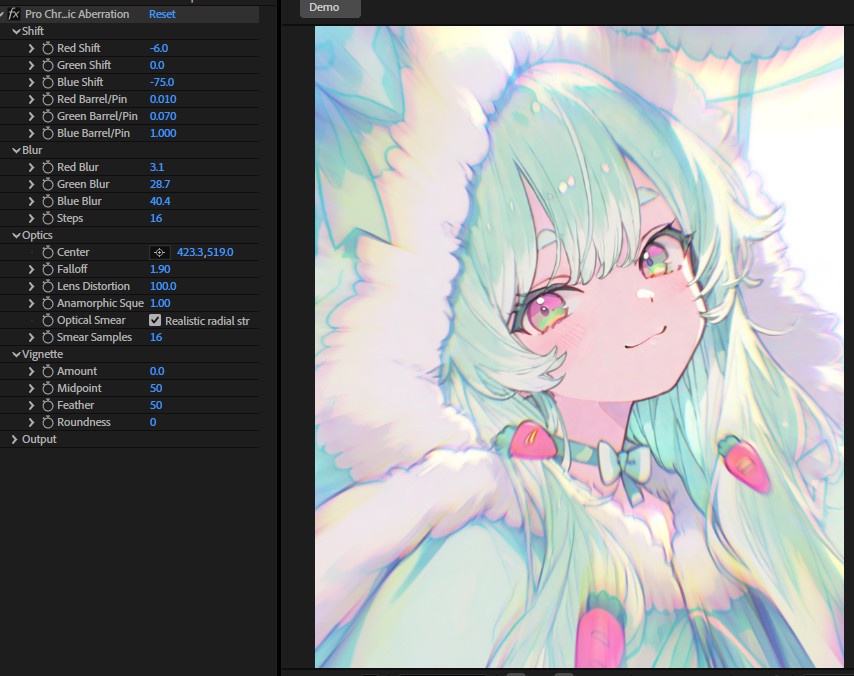The height and width of the screenshot is (676, 854).
Task: Click the stopwatch for Blue Barrel/Pin
Action: coord(46,132)
